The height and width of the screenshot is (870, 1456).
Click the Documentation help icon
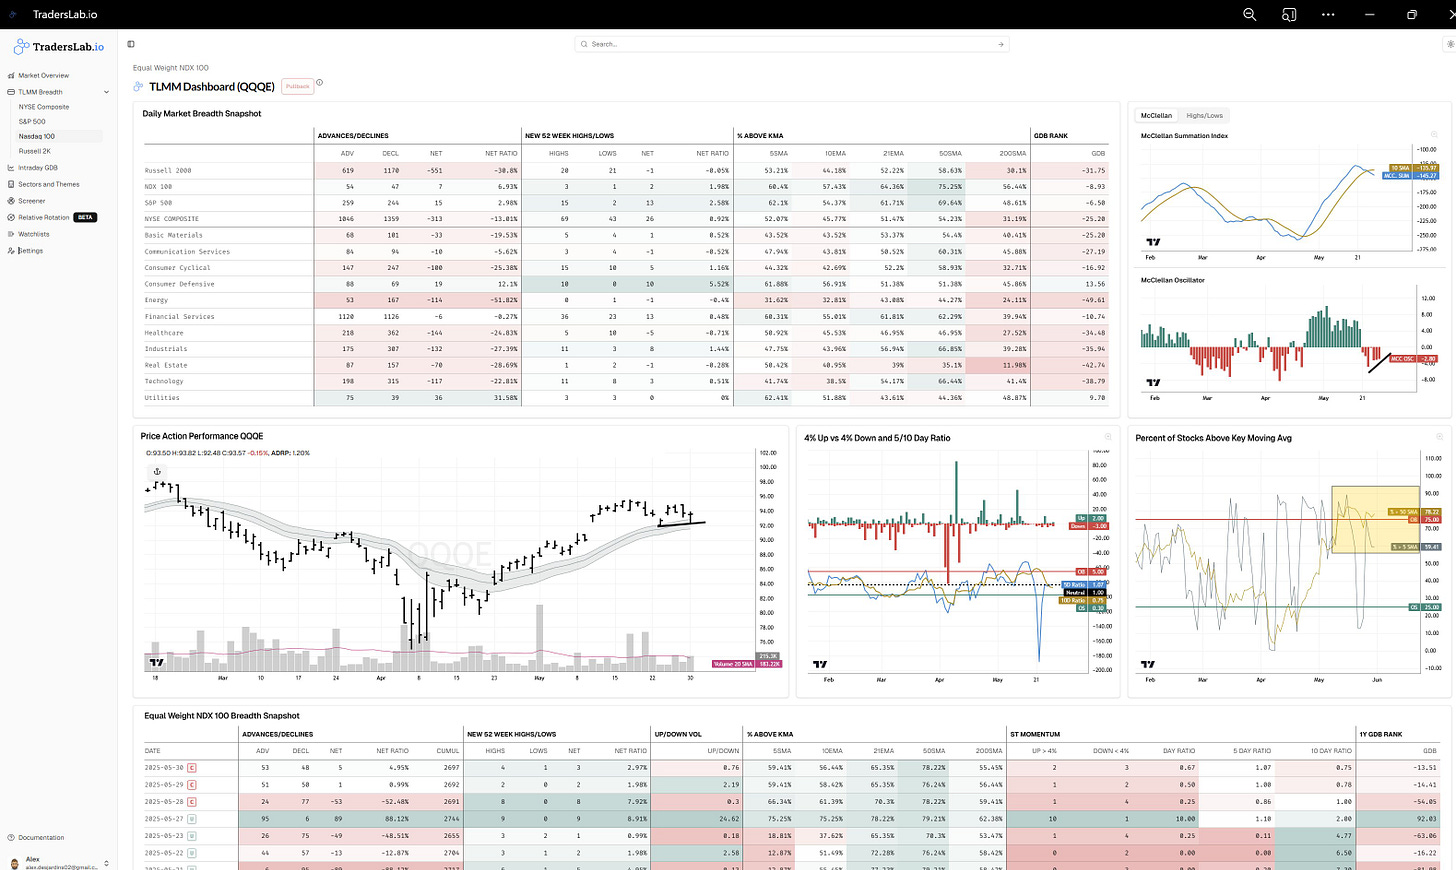(11, 838)
